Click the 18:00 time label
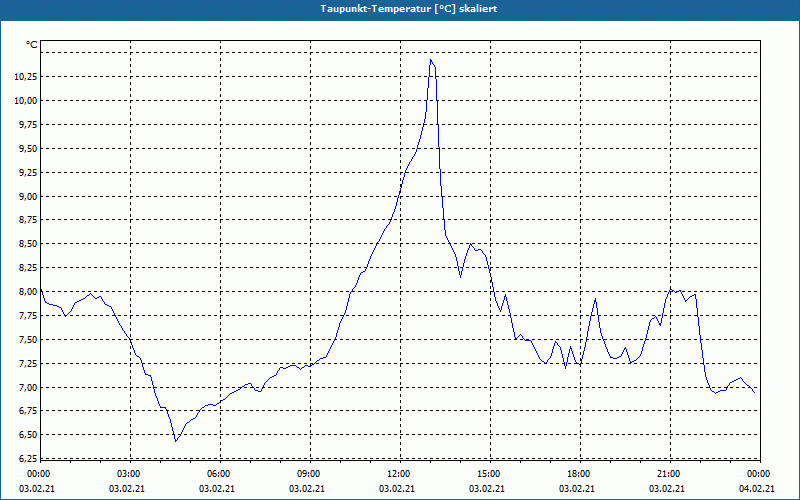The height and width of the screenshot is (500, 800). tap(581, 474)
